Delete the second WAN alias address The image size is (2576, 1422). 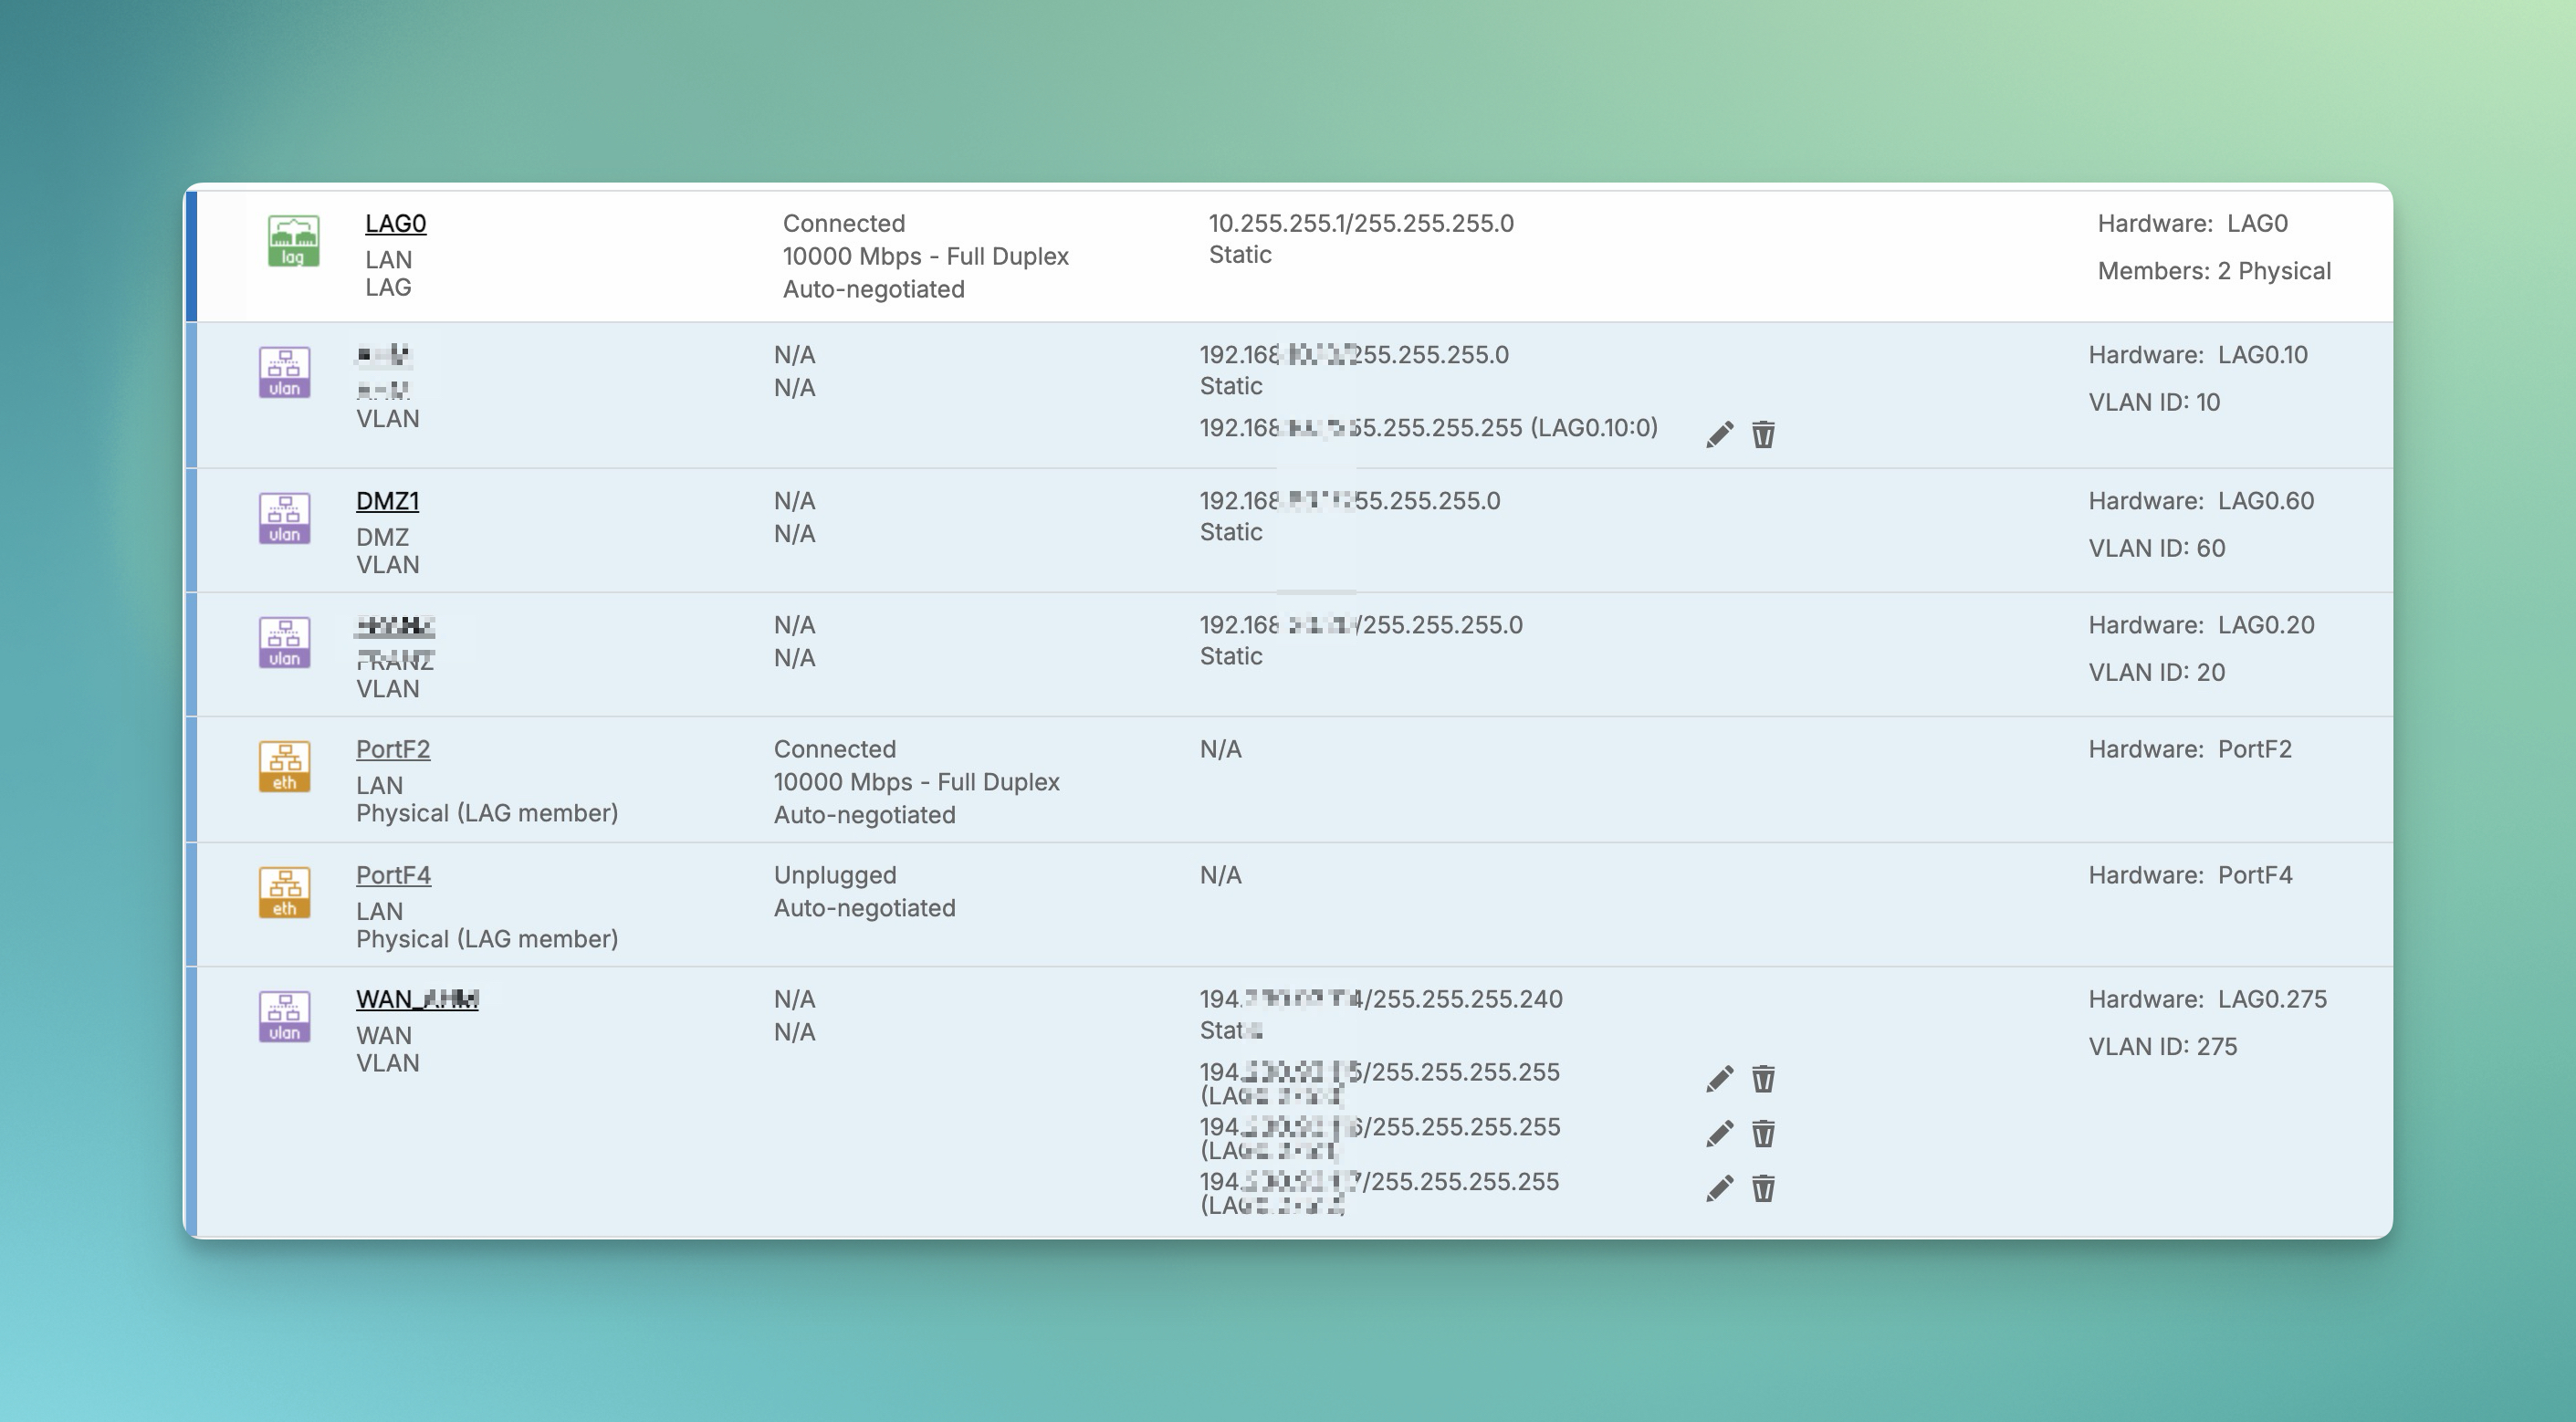[x=1763, y=1133]
